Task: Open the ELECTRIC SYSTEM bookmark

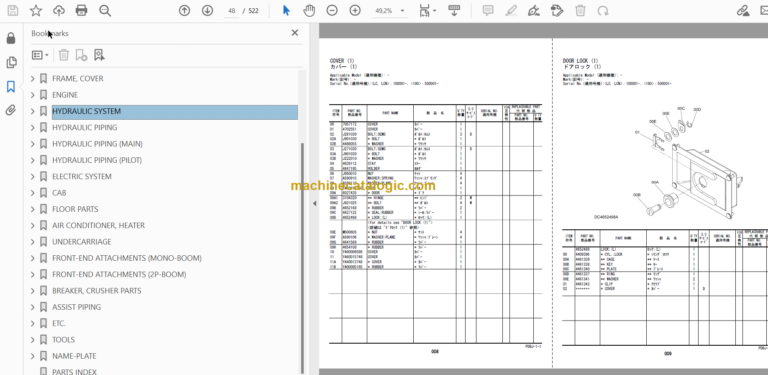Action: 82,176
